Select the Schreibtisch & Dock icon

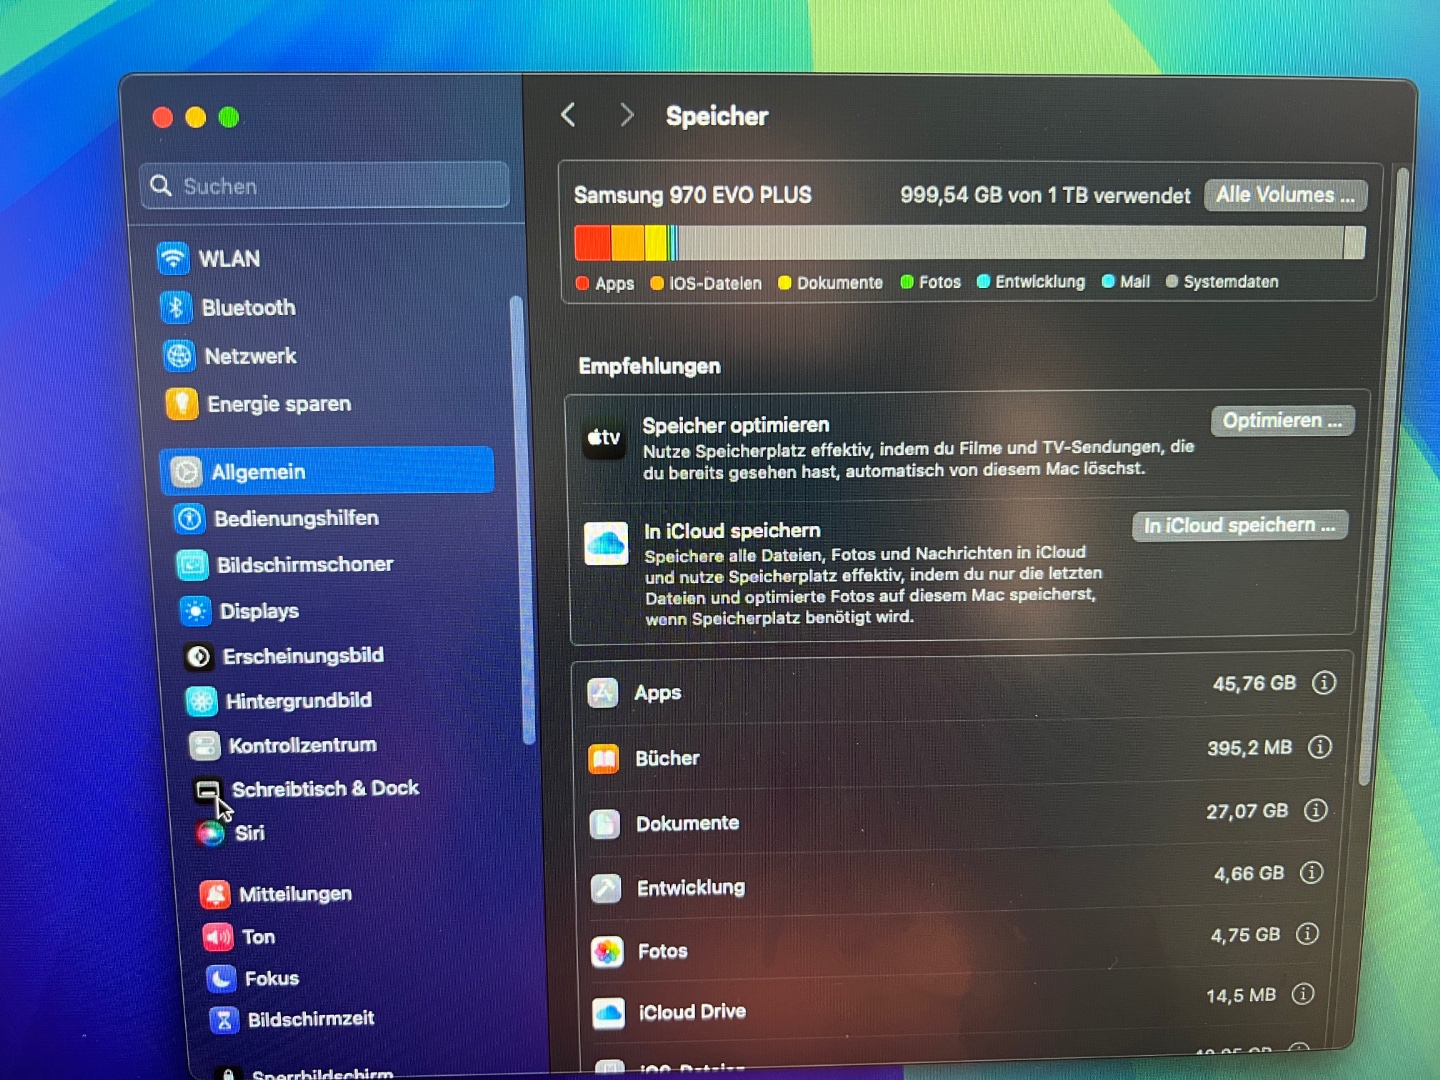pyautogui.click(x=207, y=790)
